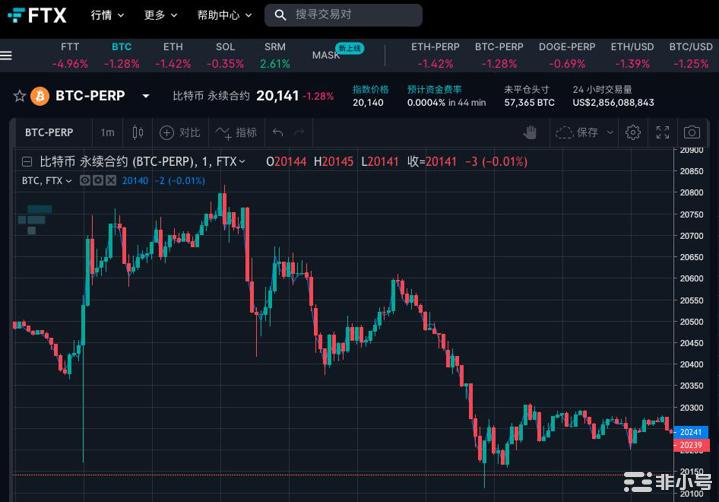719x502 pixels.
Task: Click the FTX logo
Action: coord(38,15)
